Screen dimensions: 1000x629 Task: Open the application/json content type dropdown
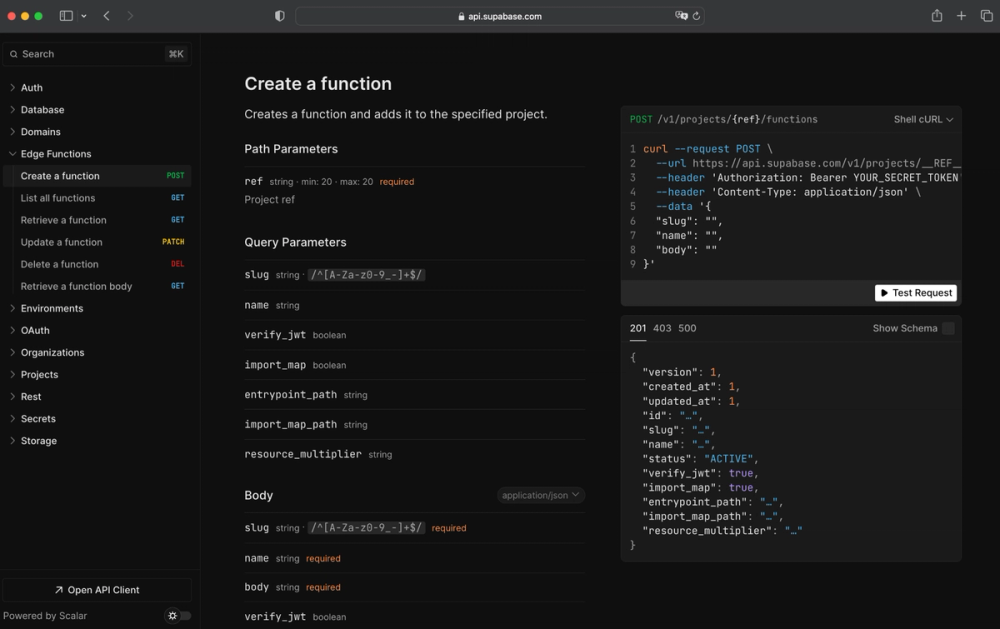tap(540, 495)
